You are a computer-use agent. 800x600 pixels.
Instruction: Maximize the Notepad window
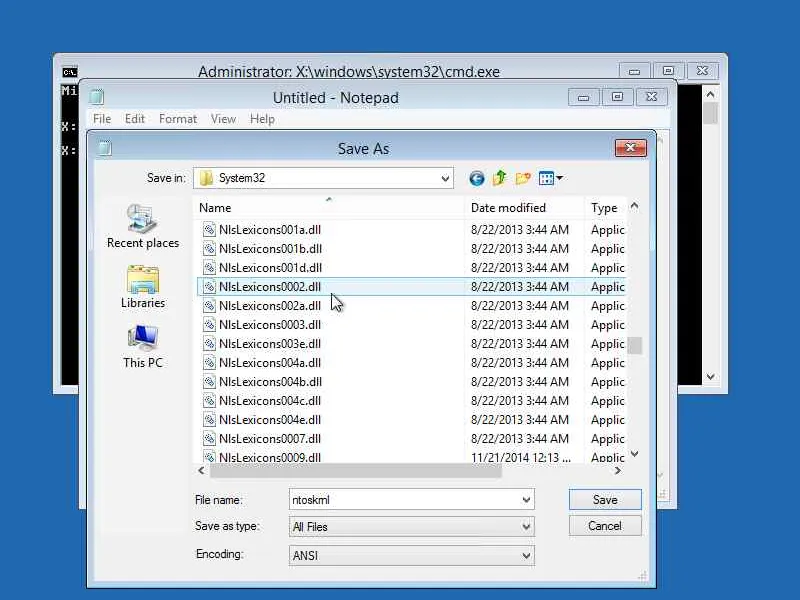tap(617, 96)
